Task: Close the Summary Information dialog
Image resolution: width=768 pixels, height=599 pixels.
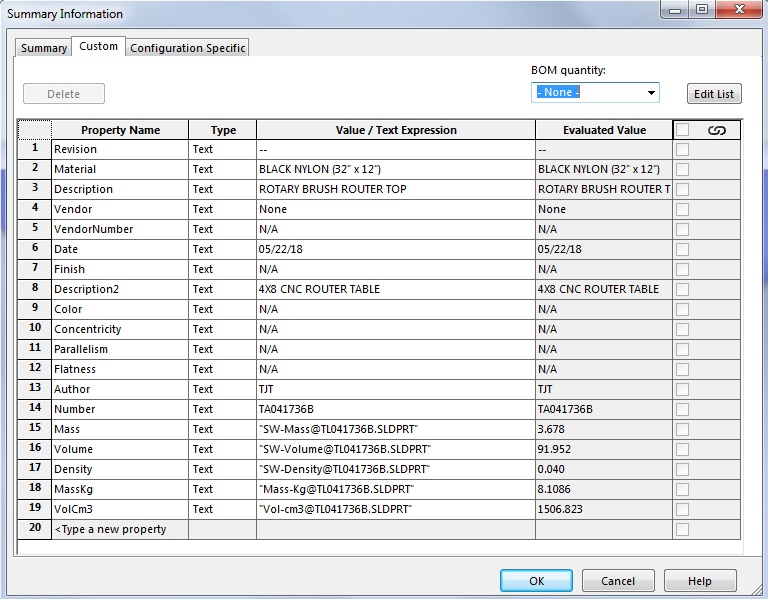Action: click(x=740, y=10)
